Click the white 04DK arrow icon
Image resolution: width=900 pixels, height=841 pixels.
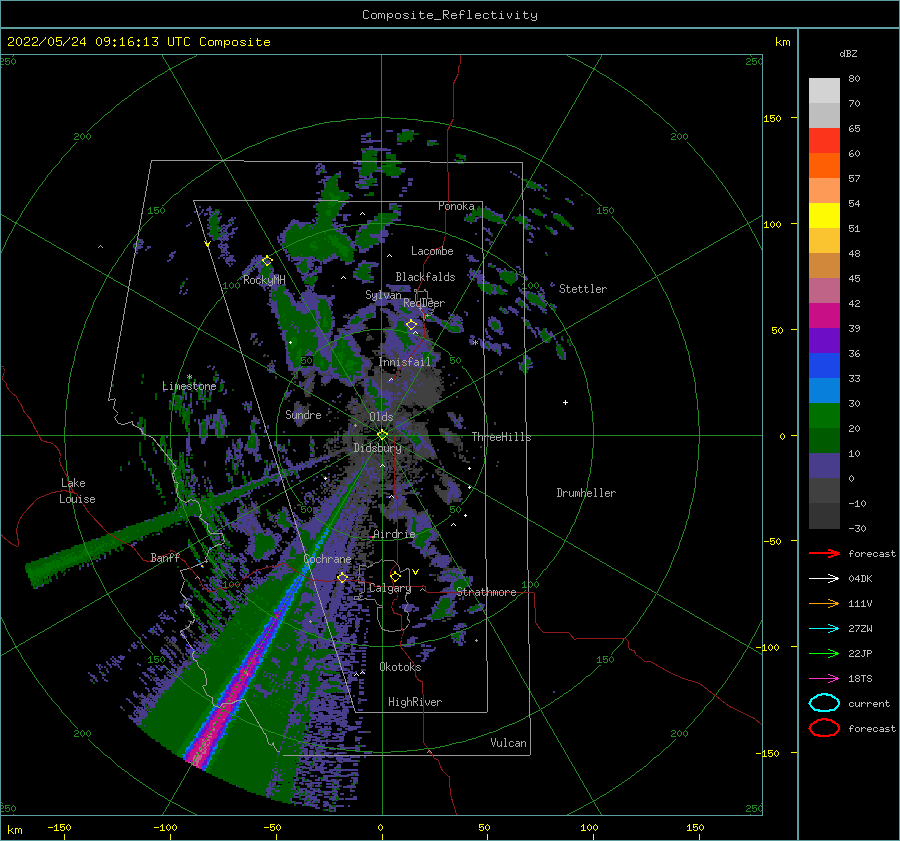[824, 579]
